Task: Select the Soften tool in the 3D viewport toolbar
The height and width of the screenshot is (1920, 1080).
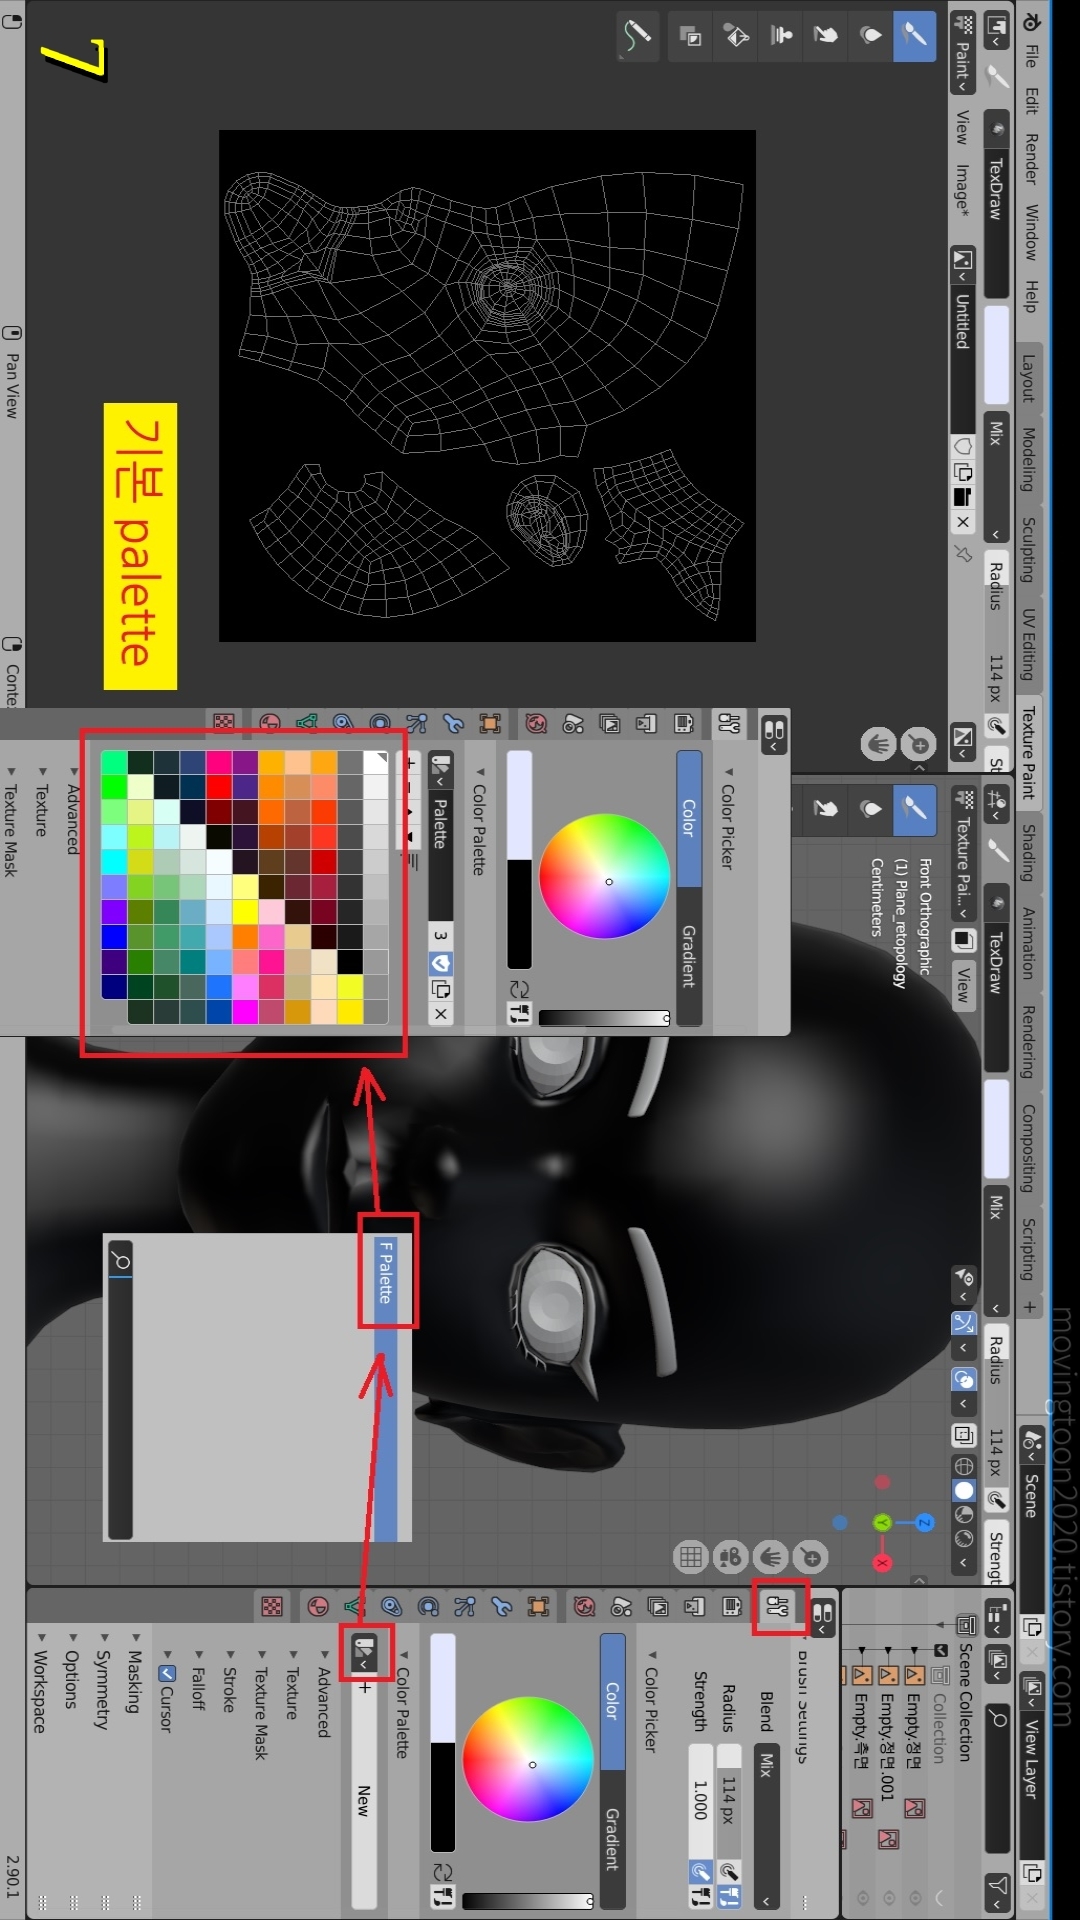Action: (870, 808)
